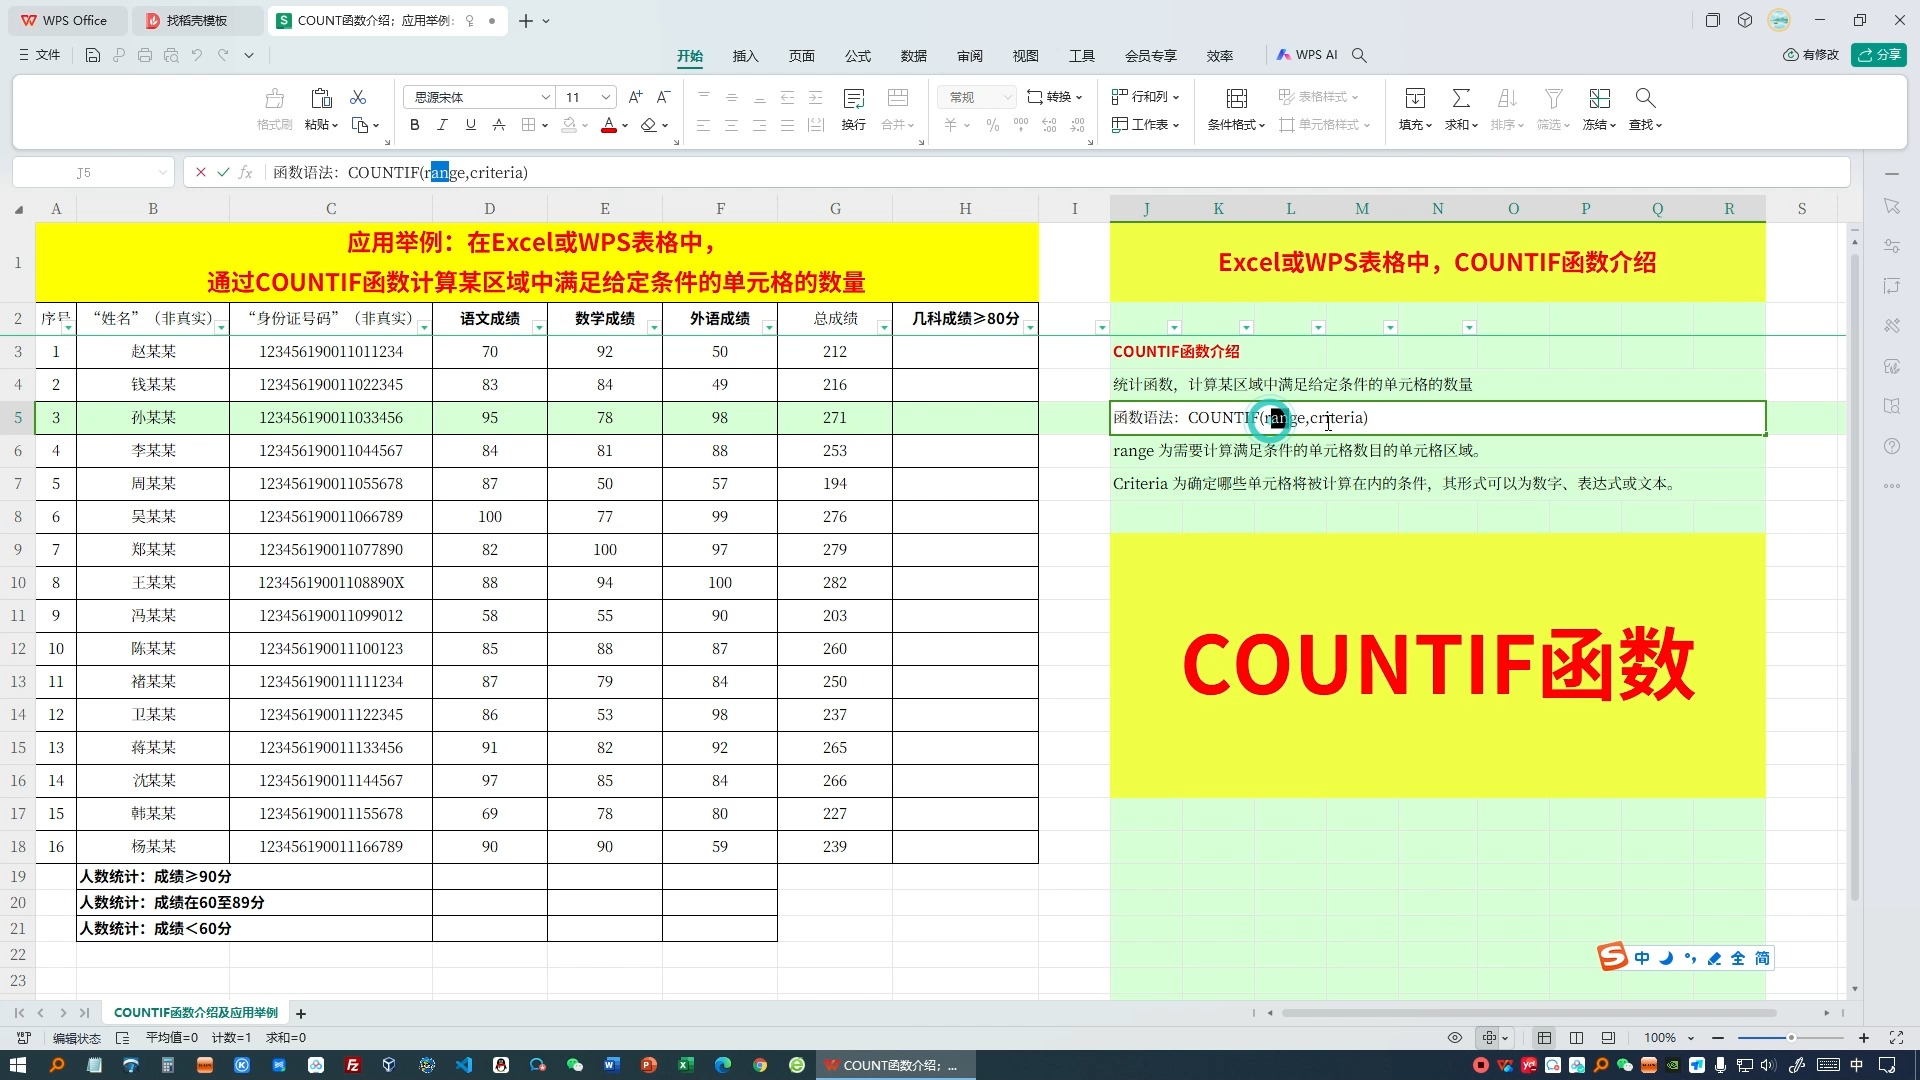Open the filter dropdown on 总成绩 column
Image resolution: width=1920 pixels, height=1080 pixels.
(x=883, y=327)
